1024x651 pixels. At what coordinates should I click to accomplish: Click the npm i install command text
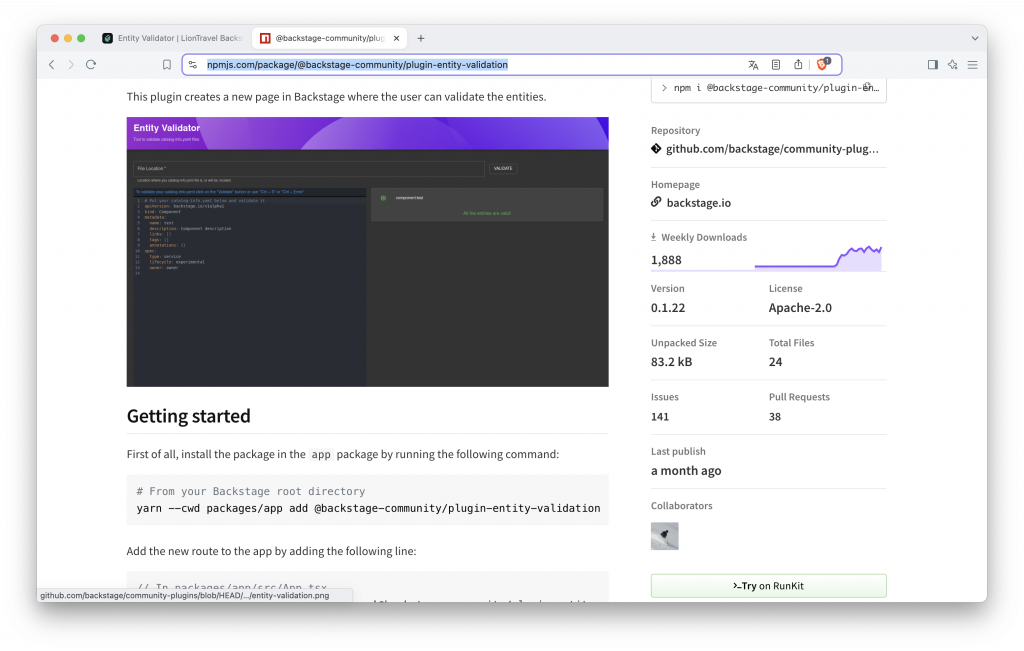tap(776, 87)
